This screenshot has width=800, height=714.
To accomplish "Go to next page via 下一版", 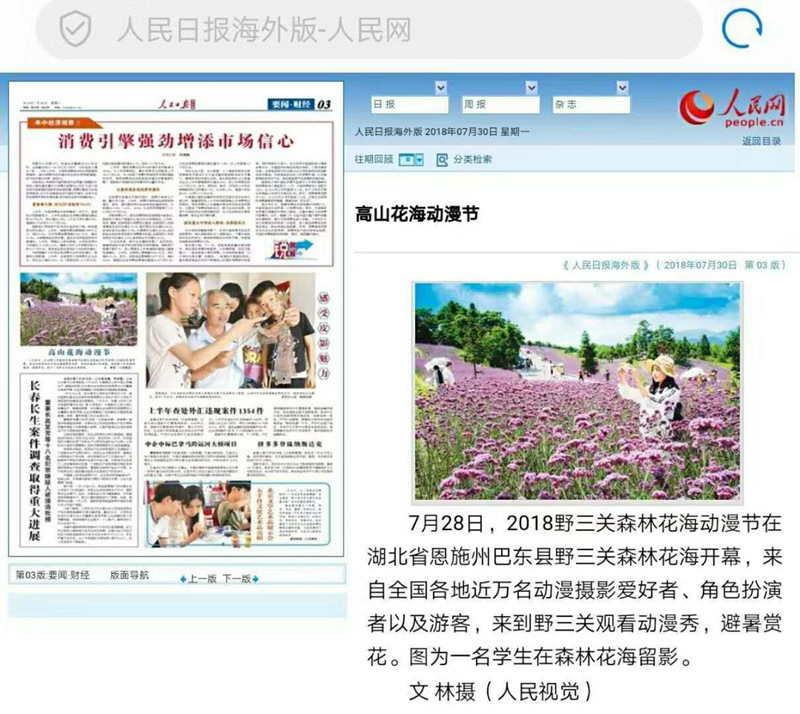I will 236,579.
